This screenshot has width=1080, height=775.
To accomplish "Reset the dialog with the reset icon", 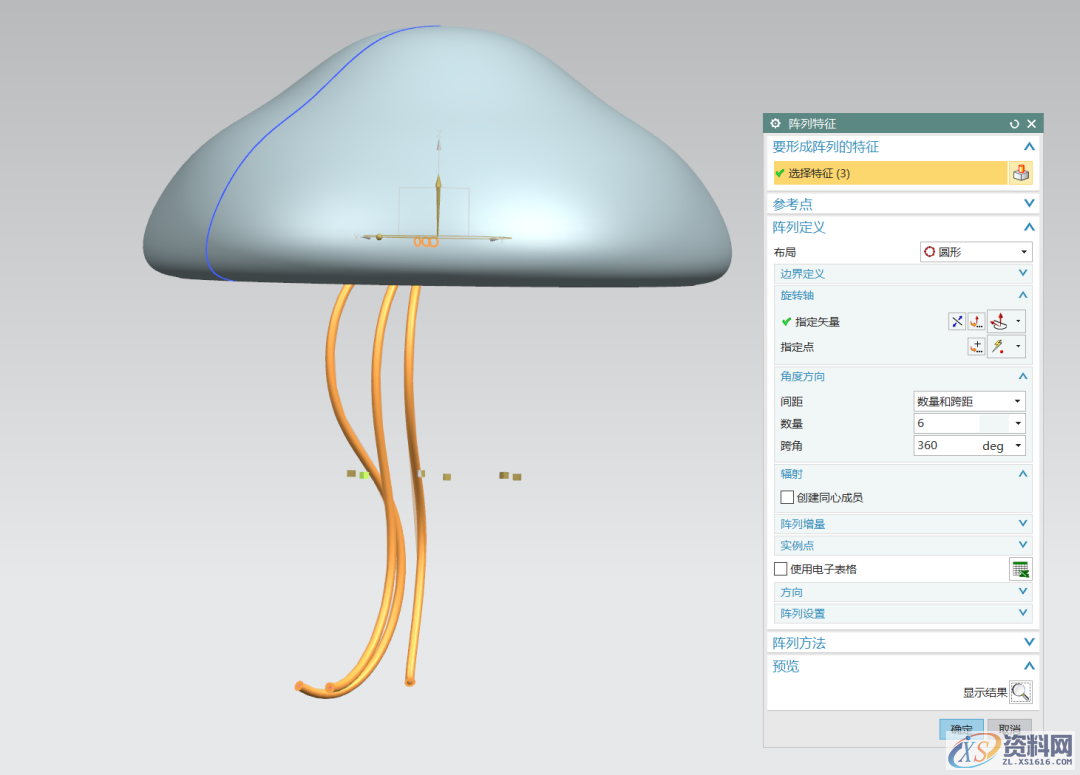I will point(1014,124).
